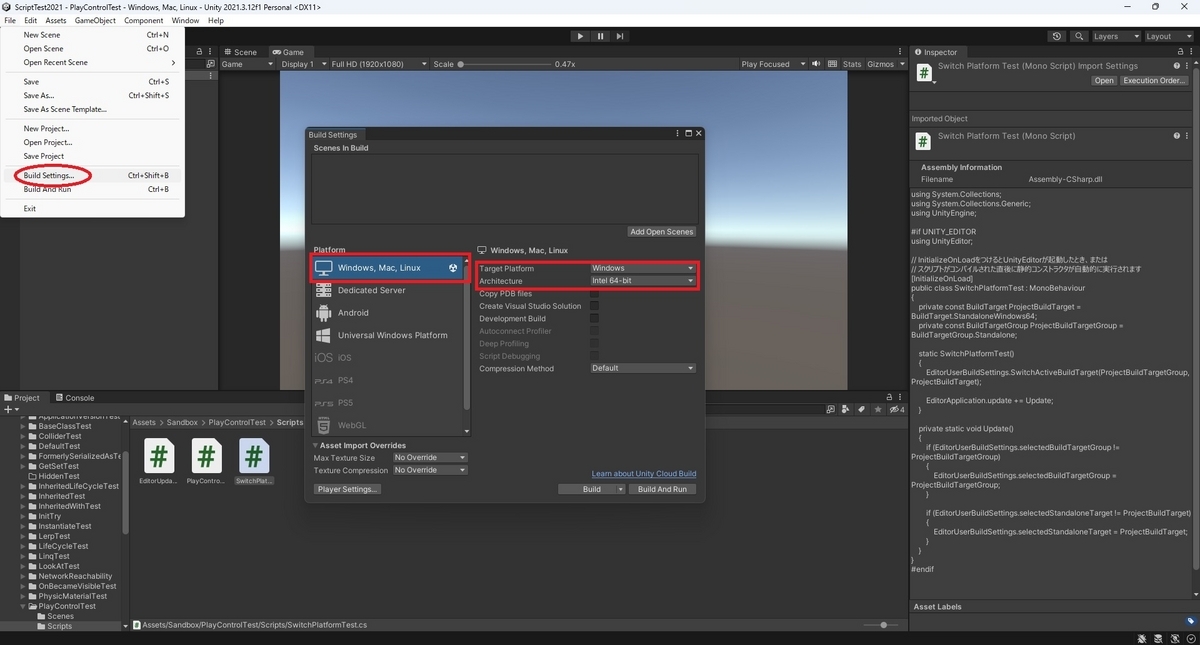Open the Full HD resolution dropdown
This screenshot has width=1200, height=645.
coord(377,64)
